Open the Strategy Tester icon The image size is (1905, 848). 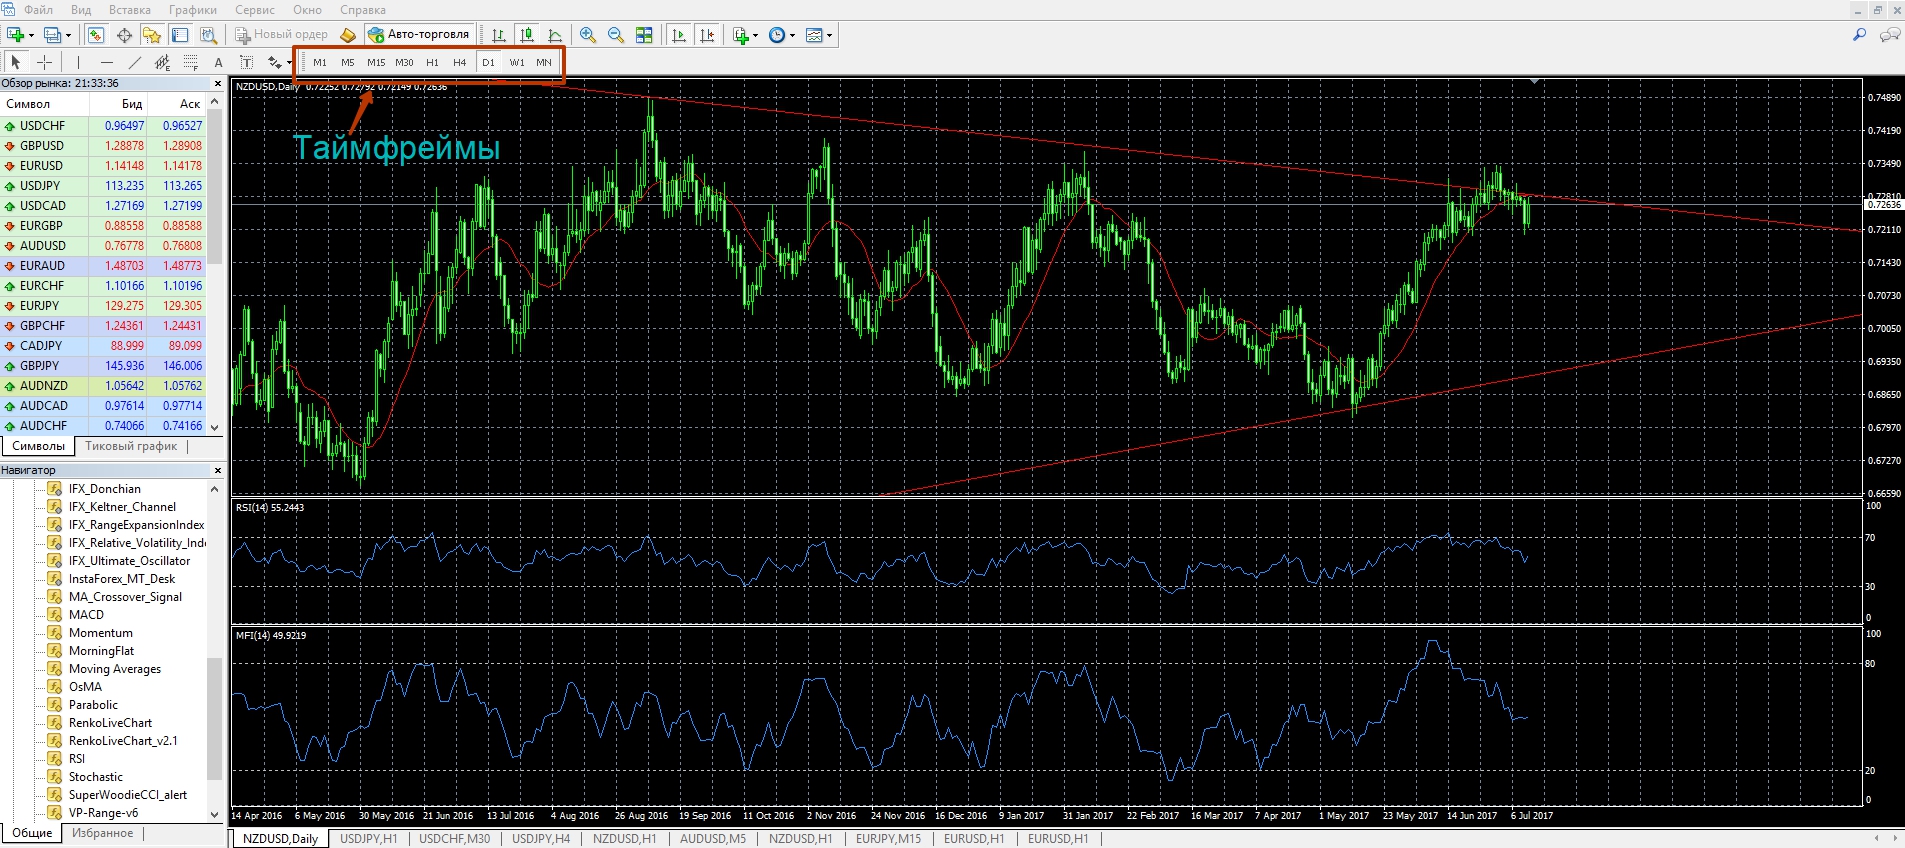[x=208, y=35]
